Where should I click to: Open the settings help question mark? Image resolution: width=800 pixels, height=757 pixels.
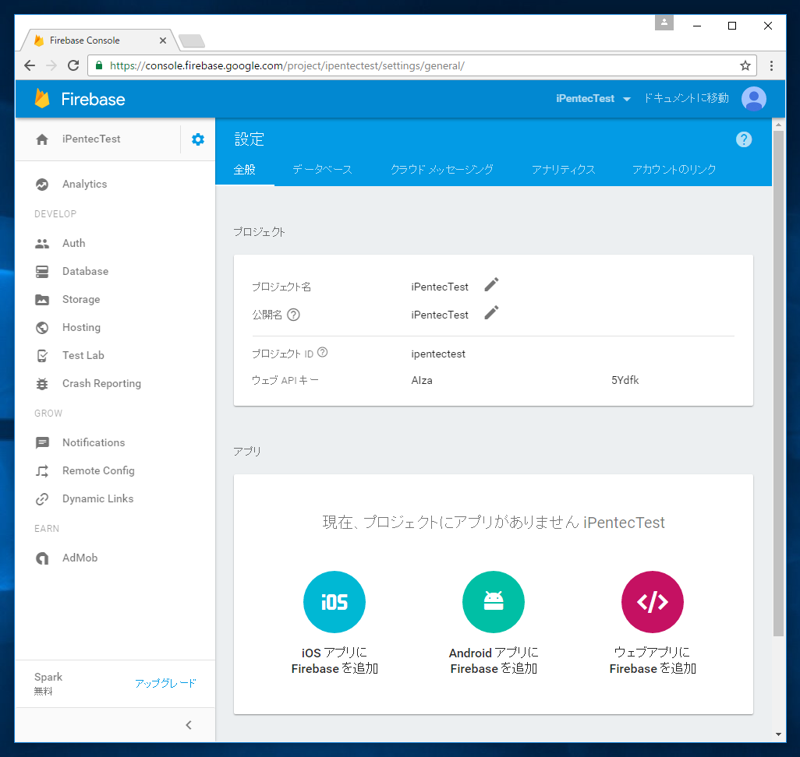tap(744, 139)
